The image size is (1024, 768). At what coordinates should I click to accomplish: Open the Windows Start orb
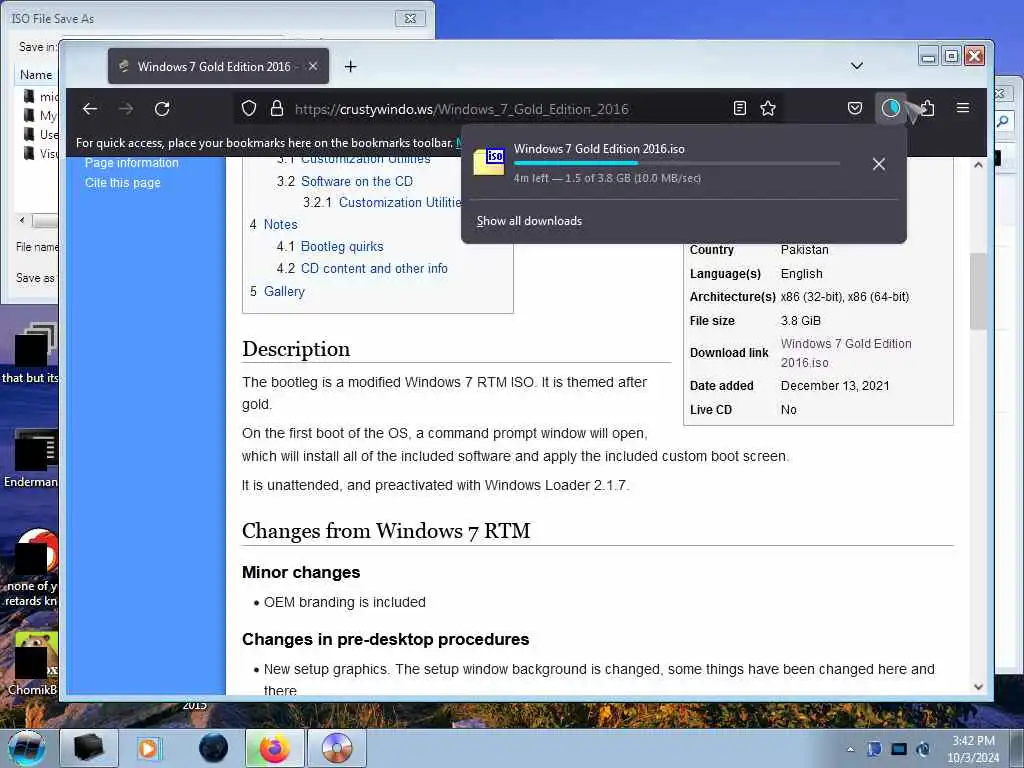point(27,748)
